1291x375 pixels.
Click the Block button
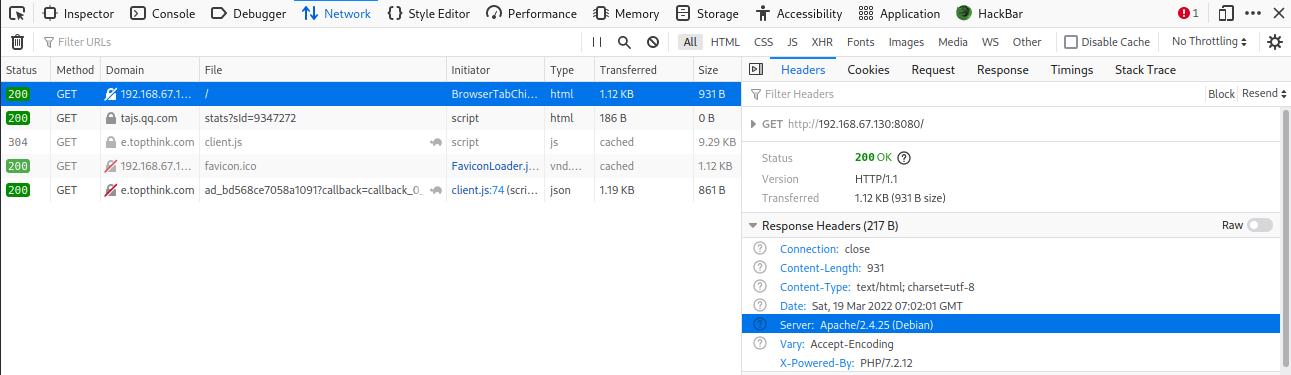coord(1221,93)
